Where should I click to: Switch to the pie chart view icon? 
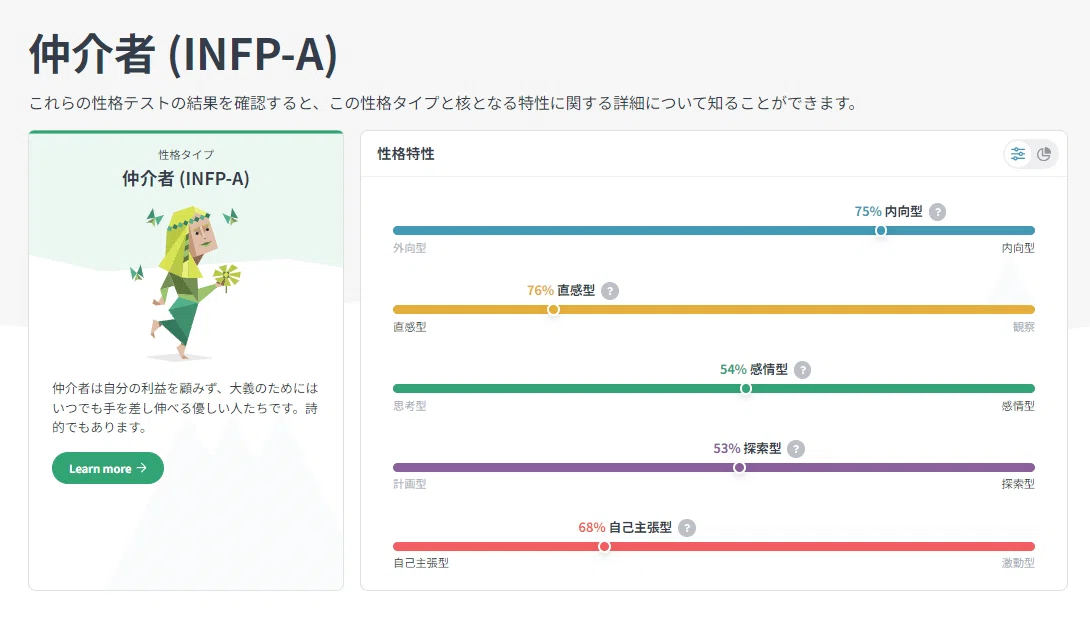(1043, 154)
